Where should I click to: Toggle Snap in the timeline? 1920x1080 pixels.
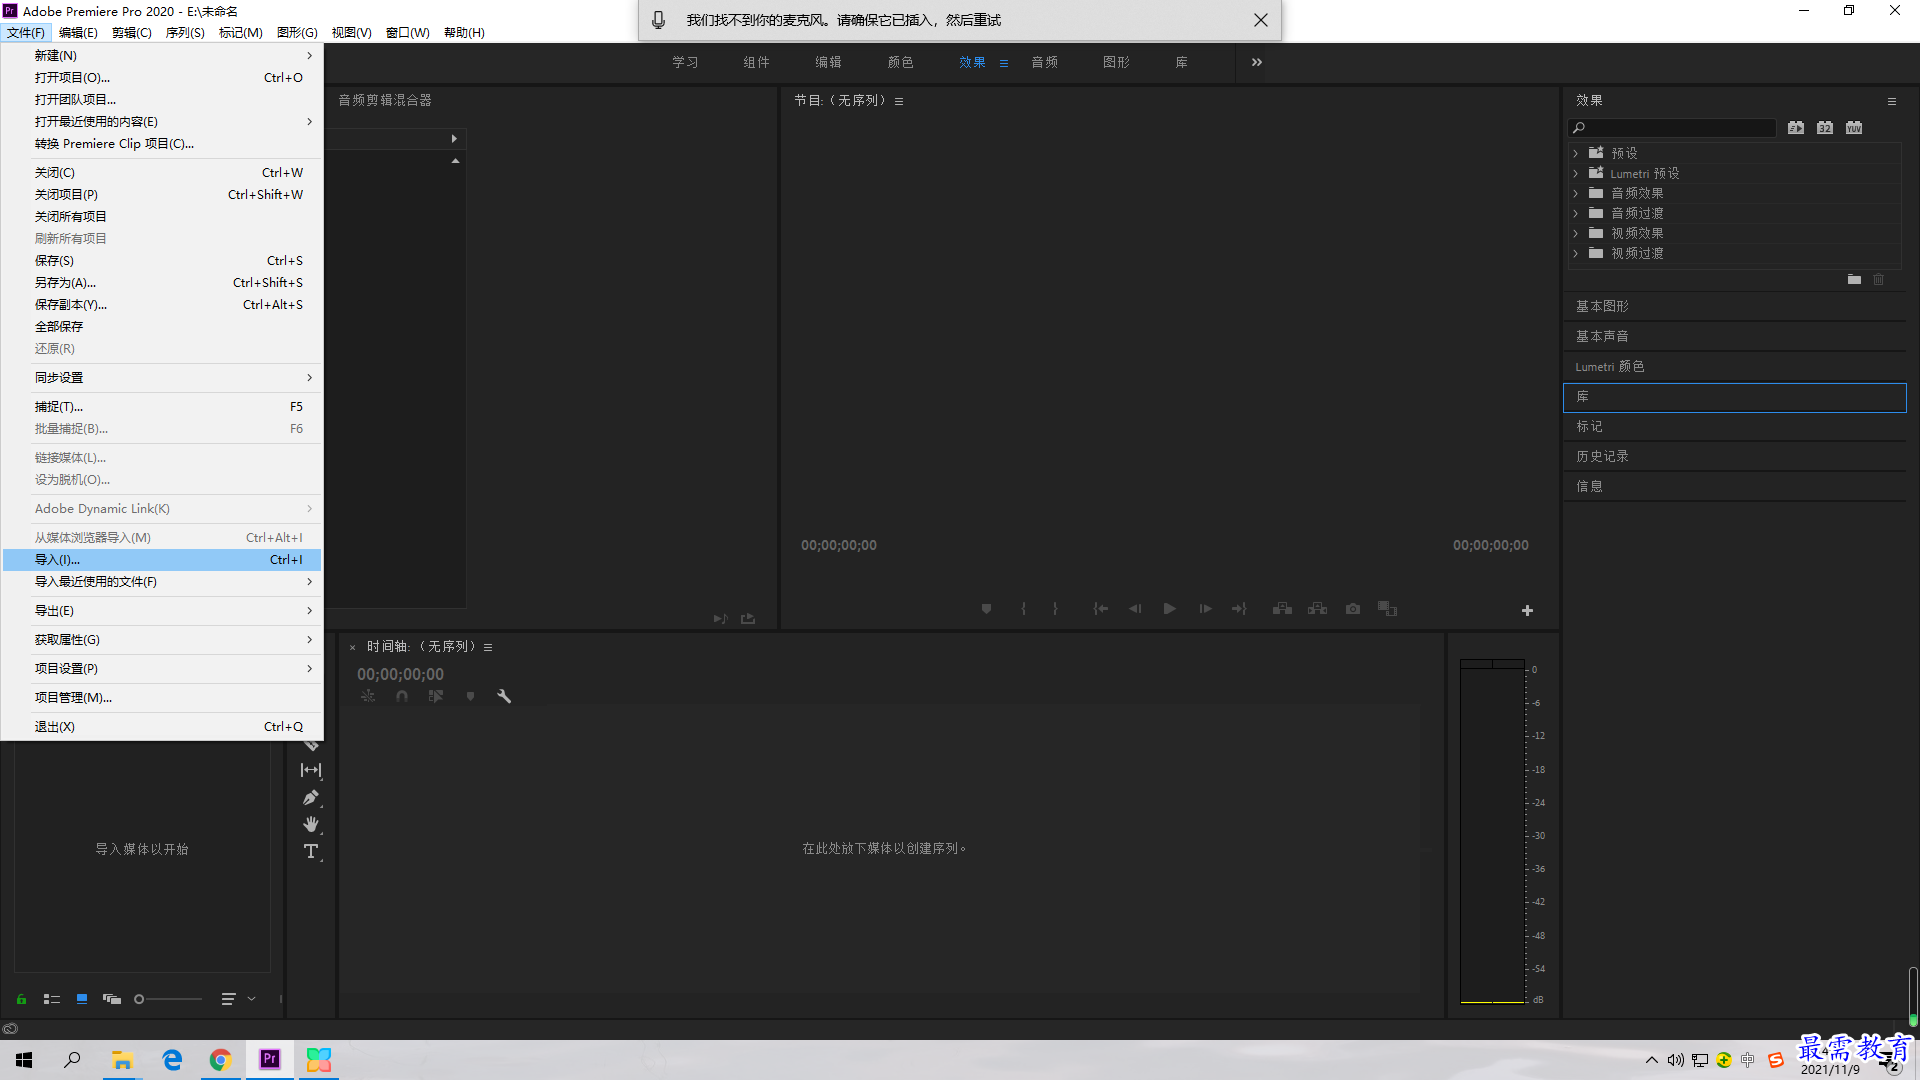[402, 696]
